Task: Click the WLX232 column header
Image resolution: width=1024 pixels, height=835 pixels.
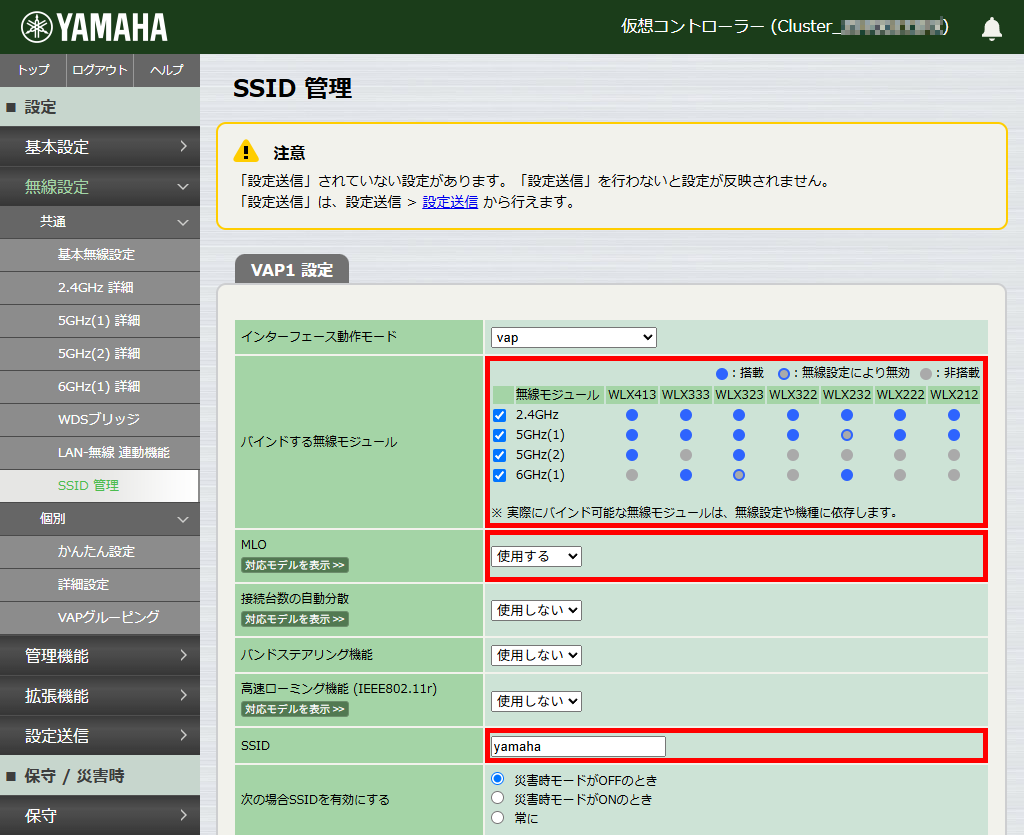Action: [x=846, y=394]
